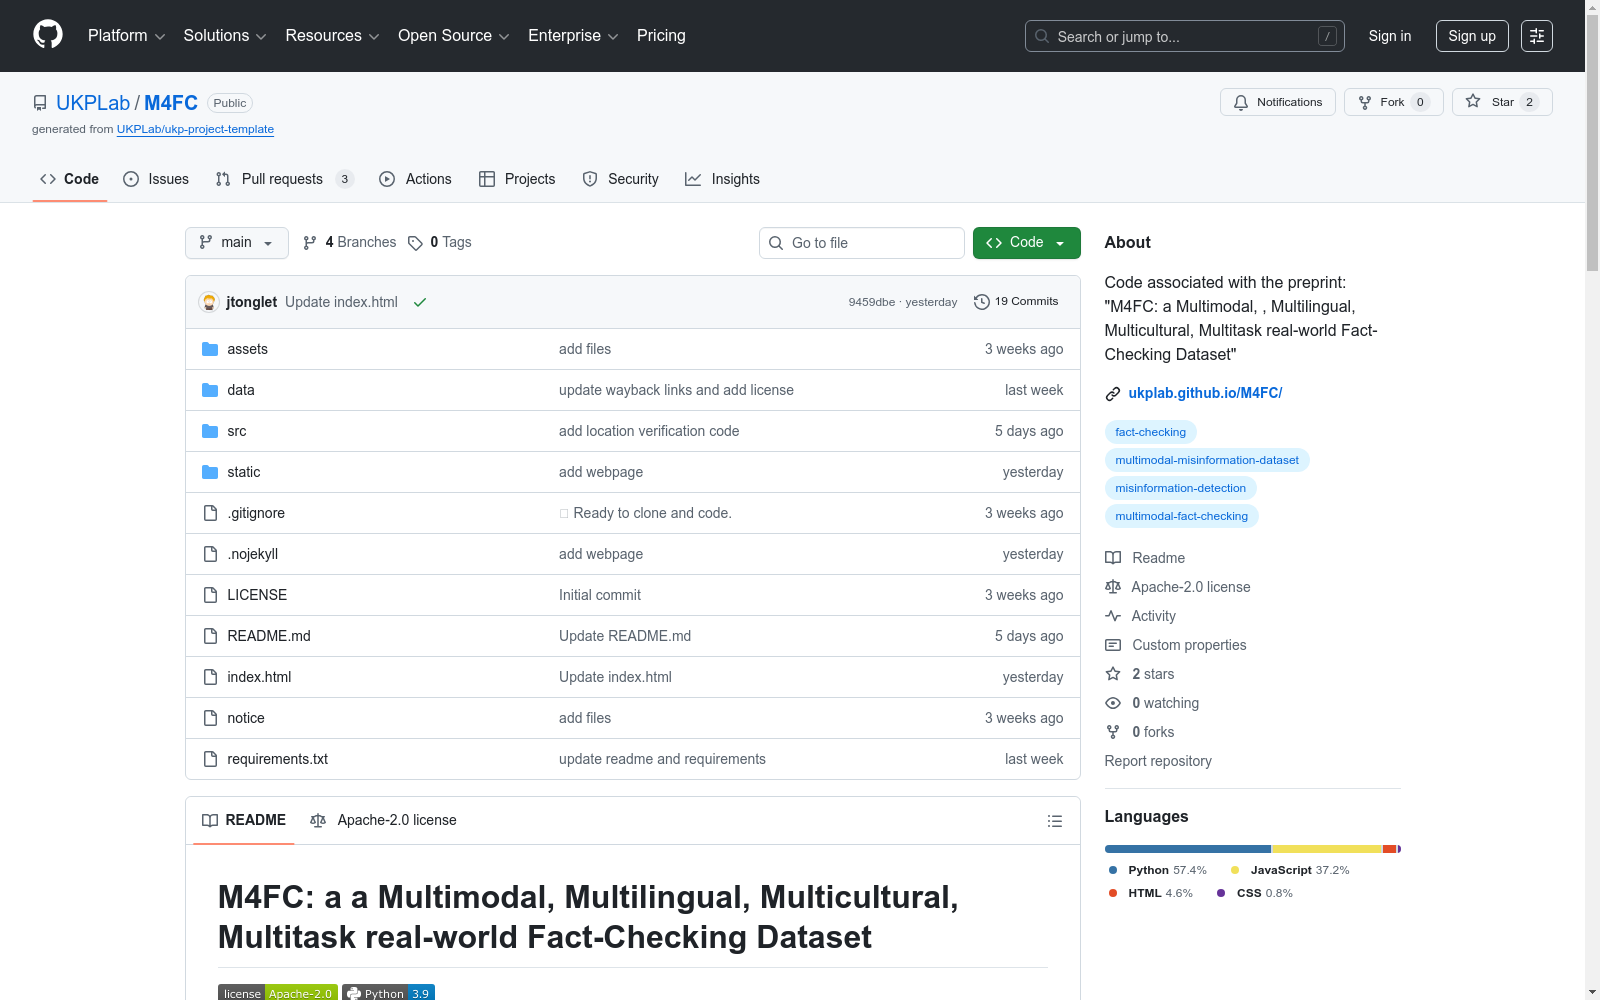Image resolution: width=1600 pixels, height=1000 pixels.
Task: Click the Sign in link
Action: (1390, 36)
